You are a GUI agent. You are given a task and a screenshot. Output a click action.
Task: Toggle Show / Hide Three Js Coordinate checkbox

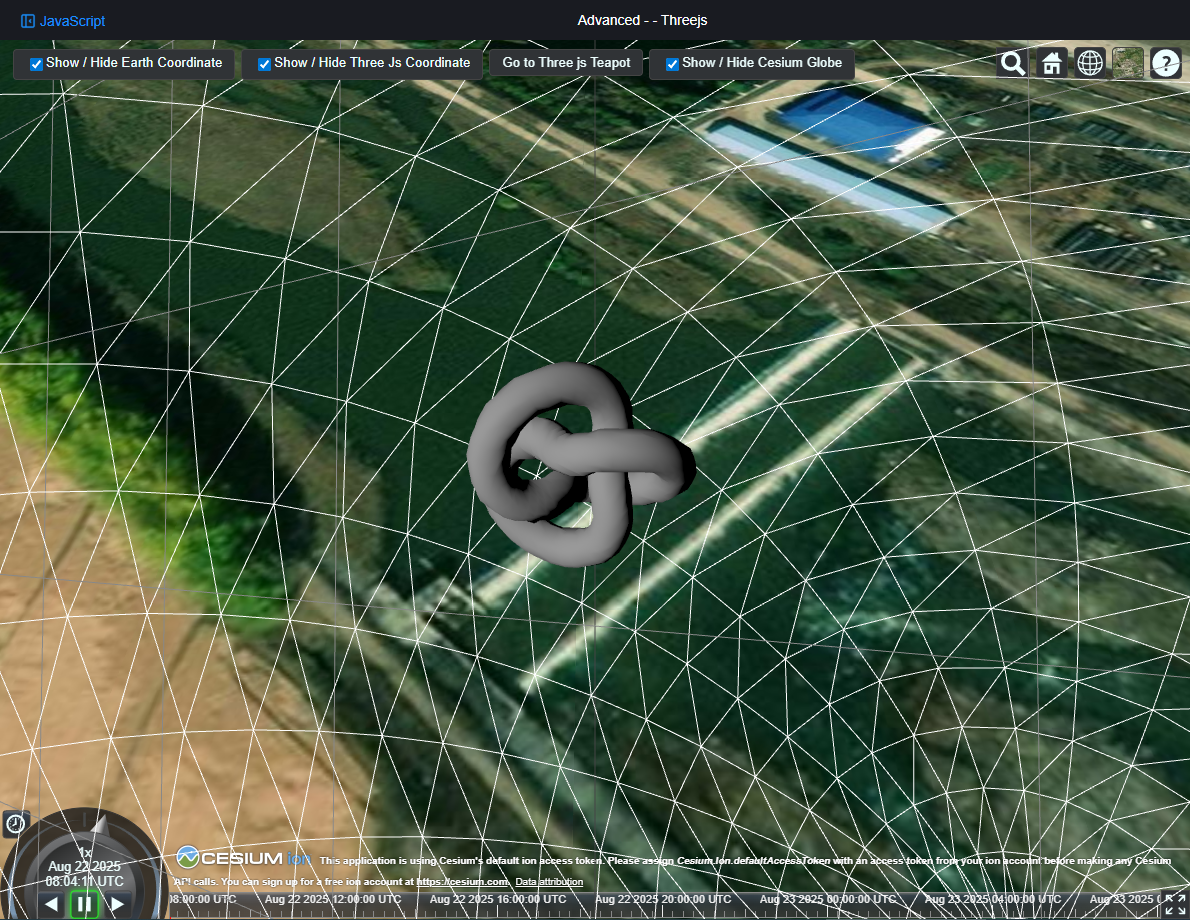[x=264, y=64]
